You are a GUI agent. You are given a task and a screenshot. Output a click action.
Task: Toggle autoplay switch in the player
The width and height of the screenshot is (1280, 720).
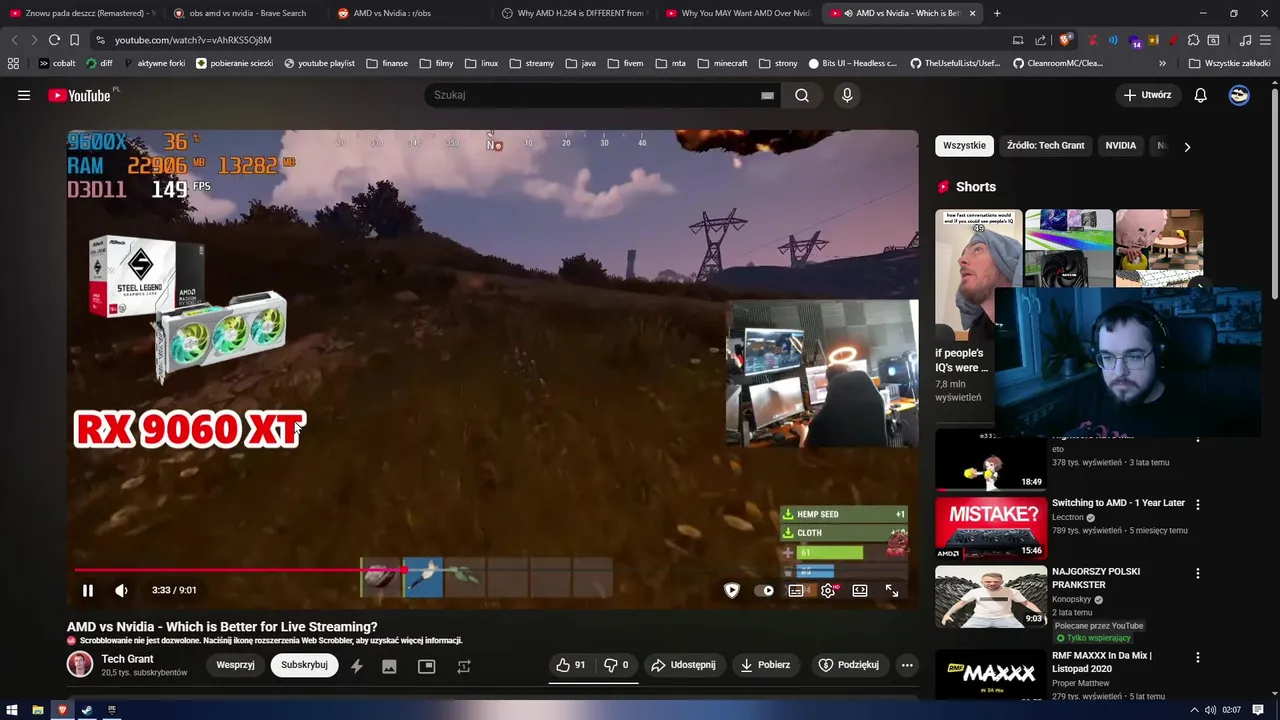[764, 591]
